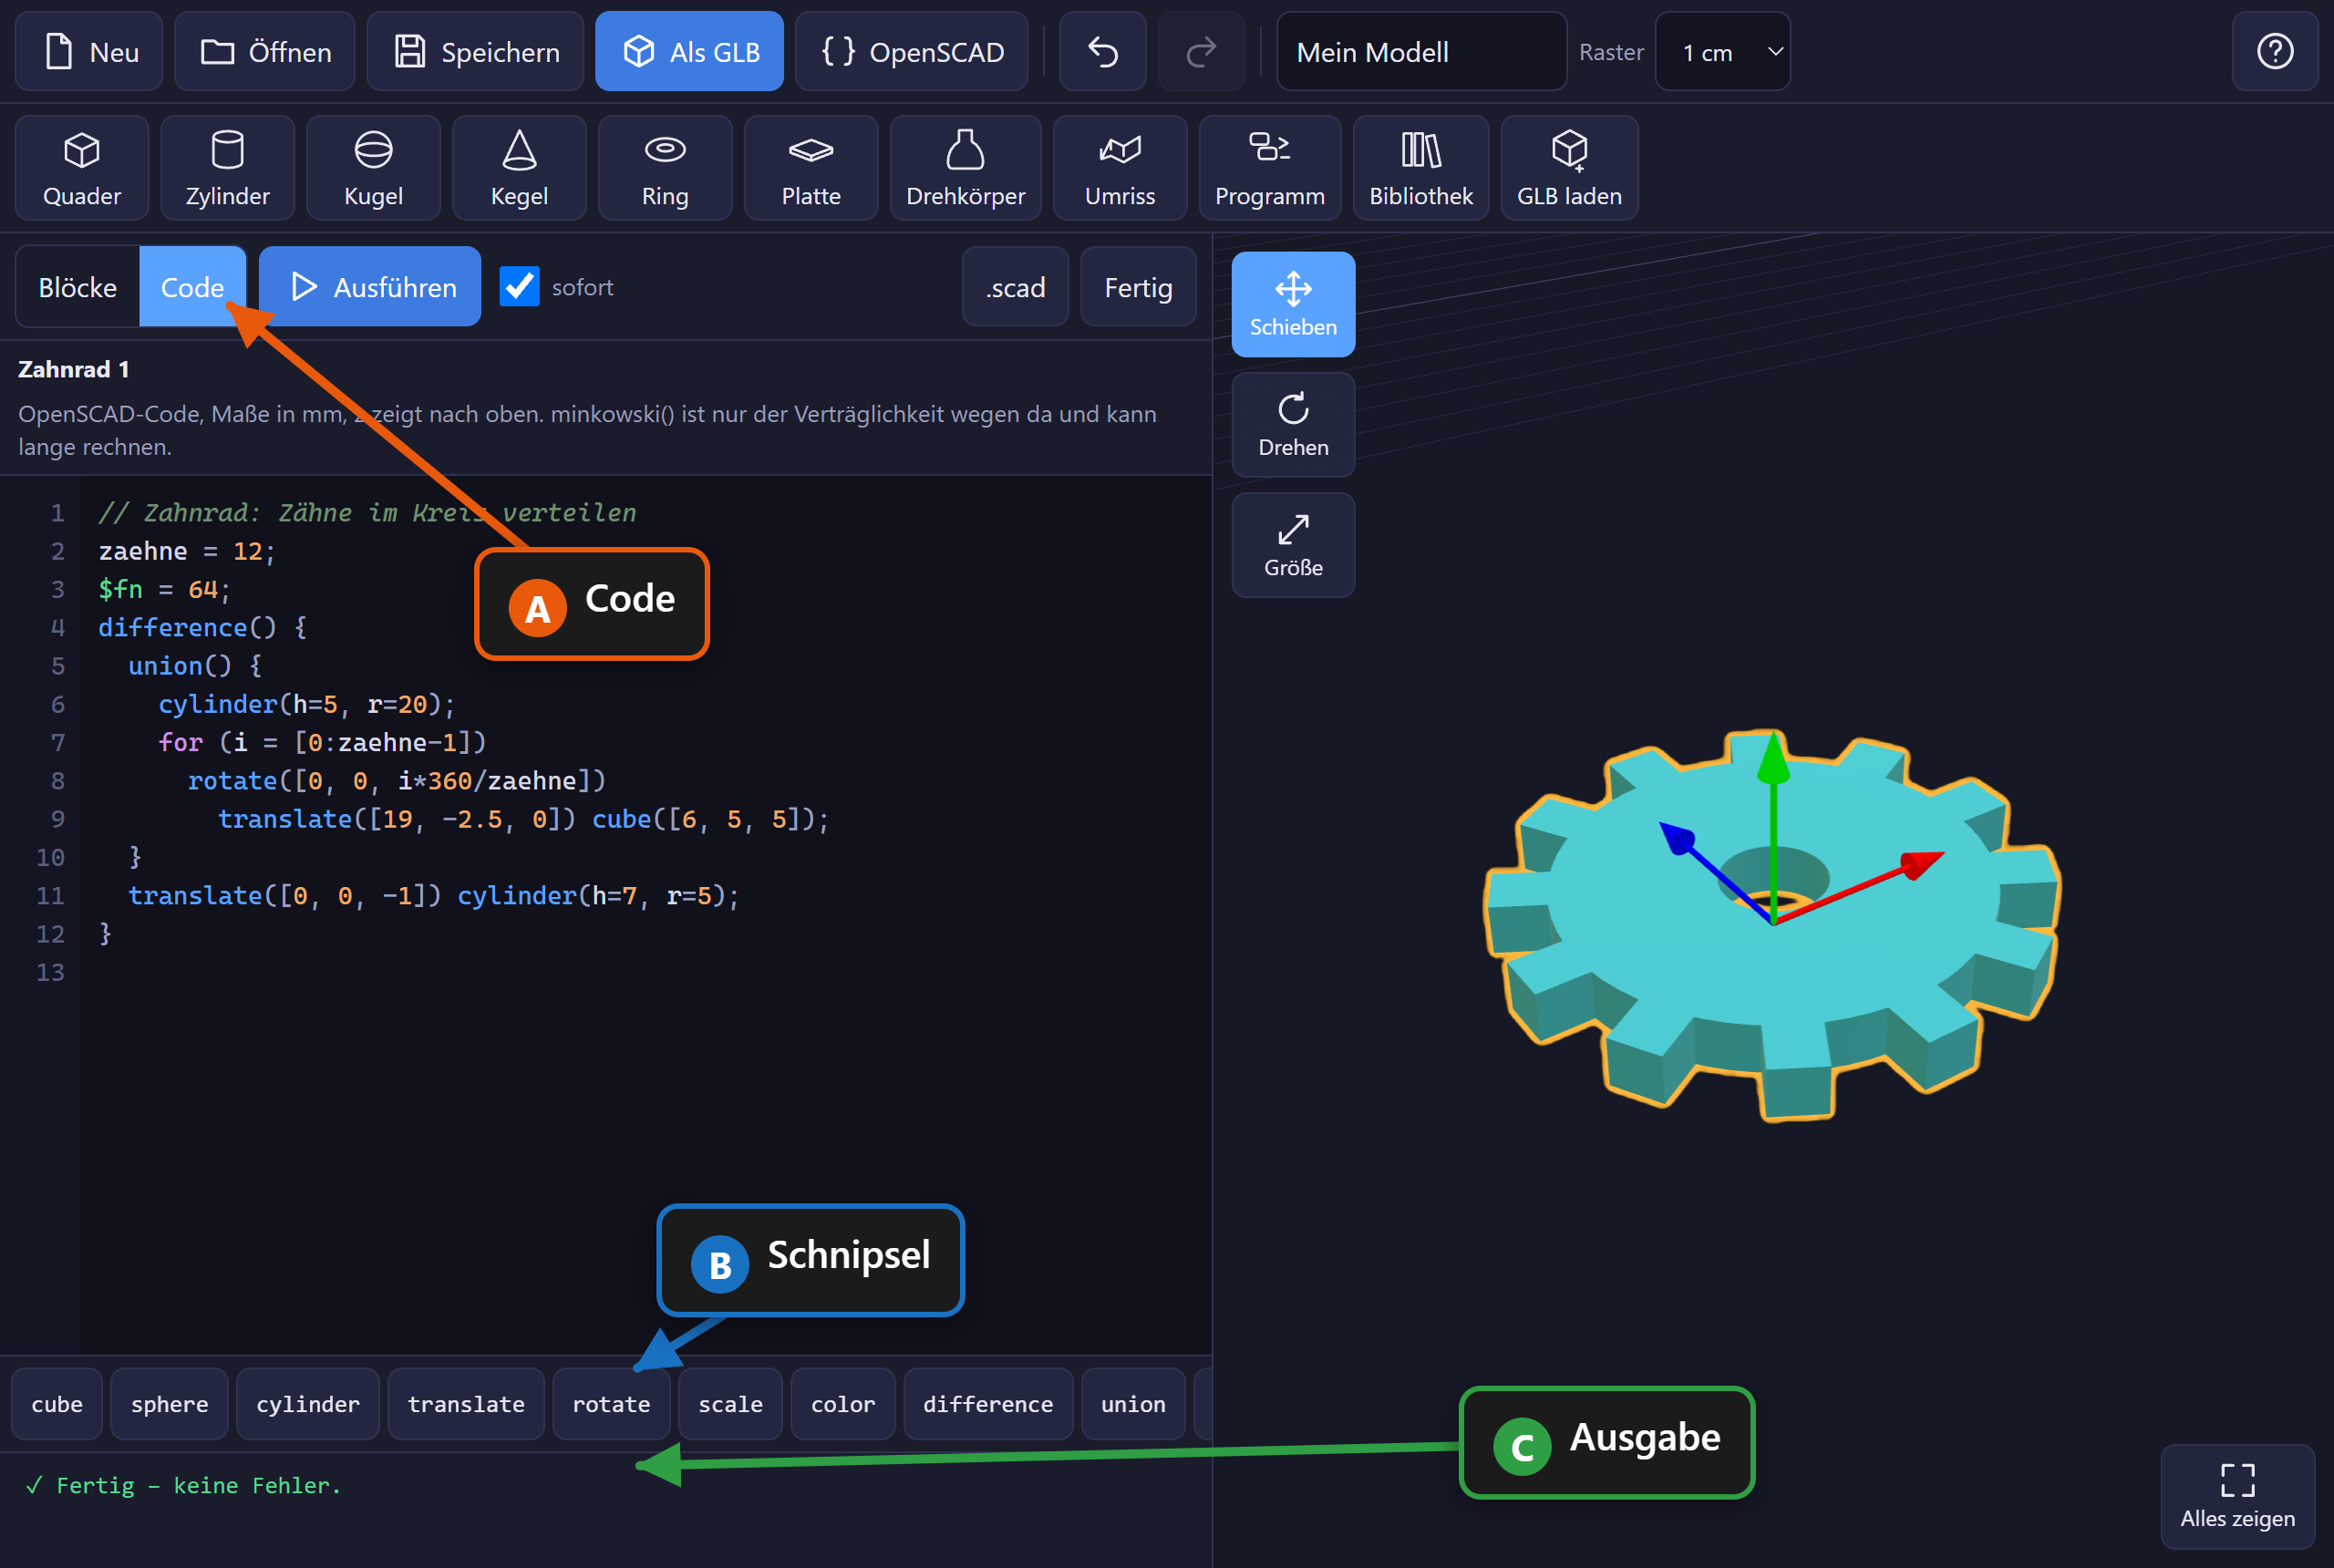Viewport: 2334px width, 1568px height.
Task: Select the Umriss outline tool
Action: click(1120, 168)
